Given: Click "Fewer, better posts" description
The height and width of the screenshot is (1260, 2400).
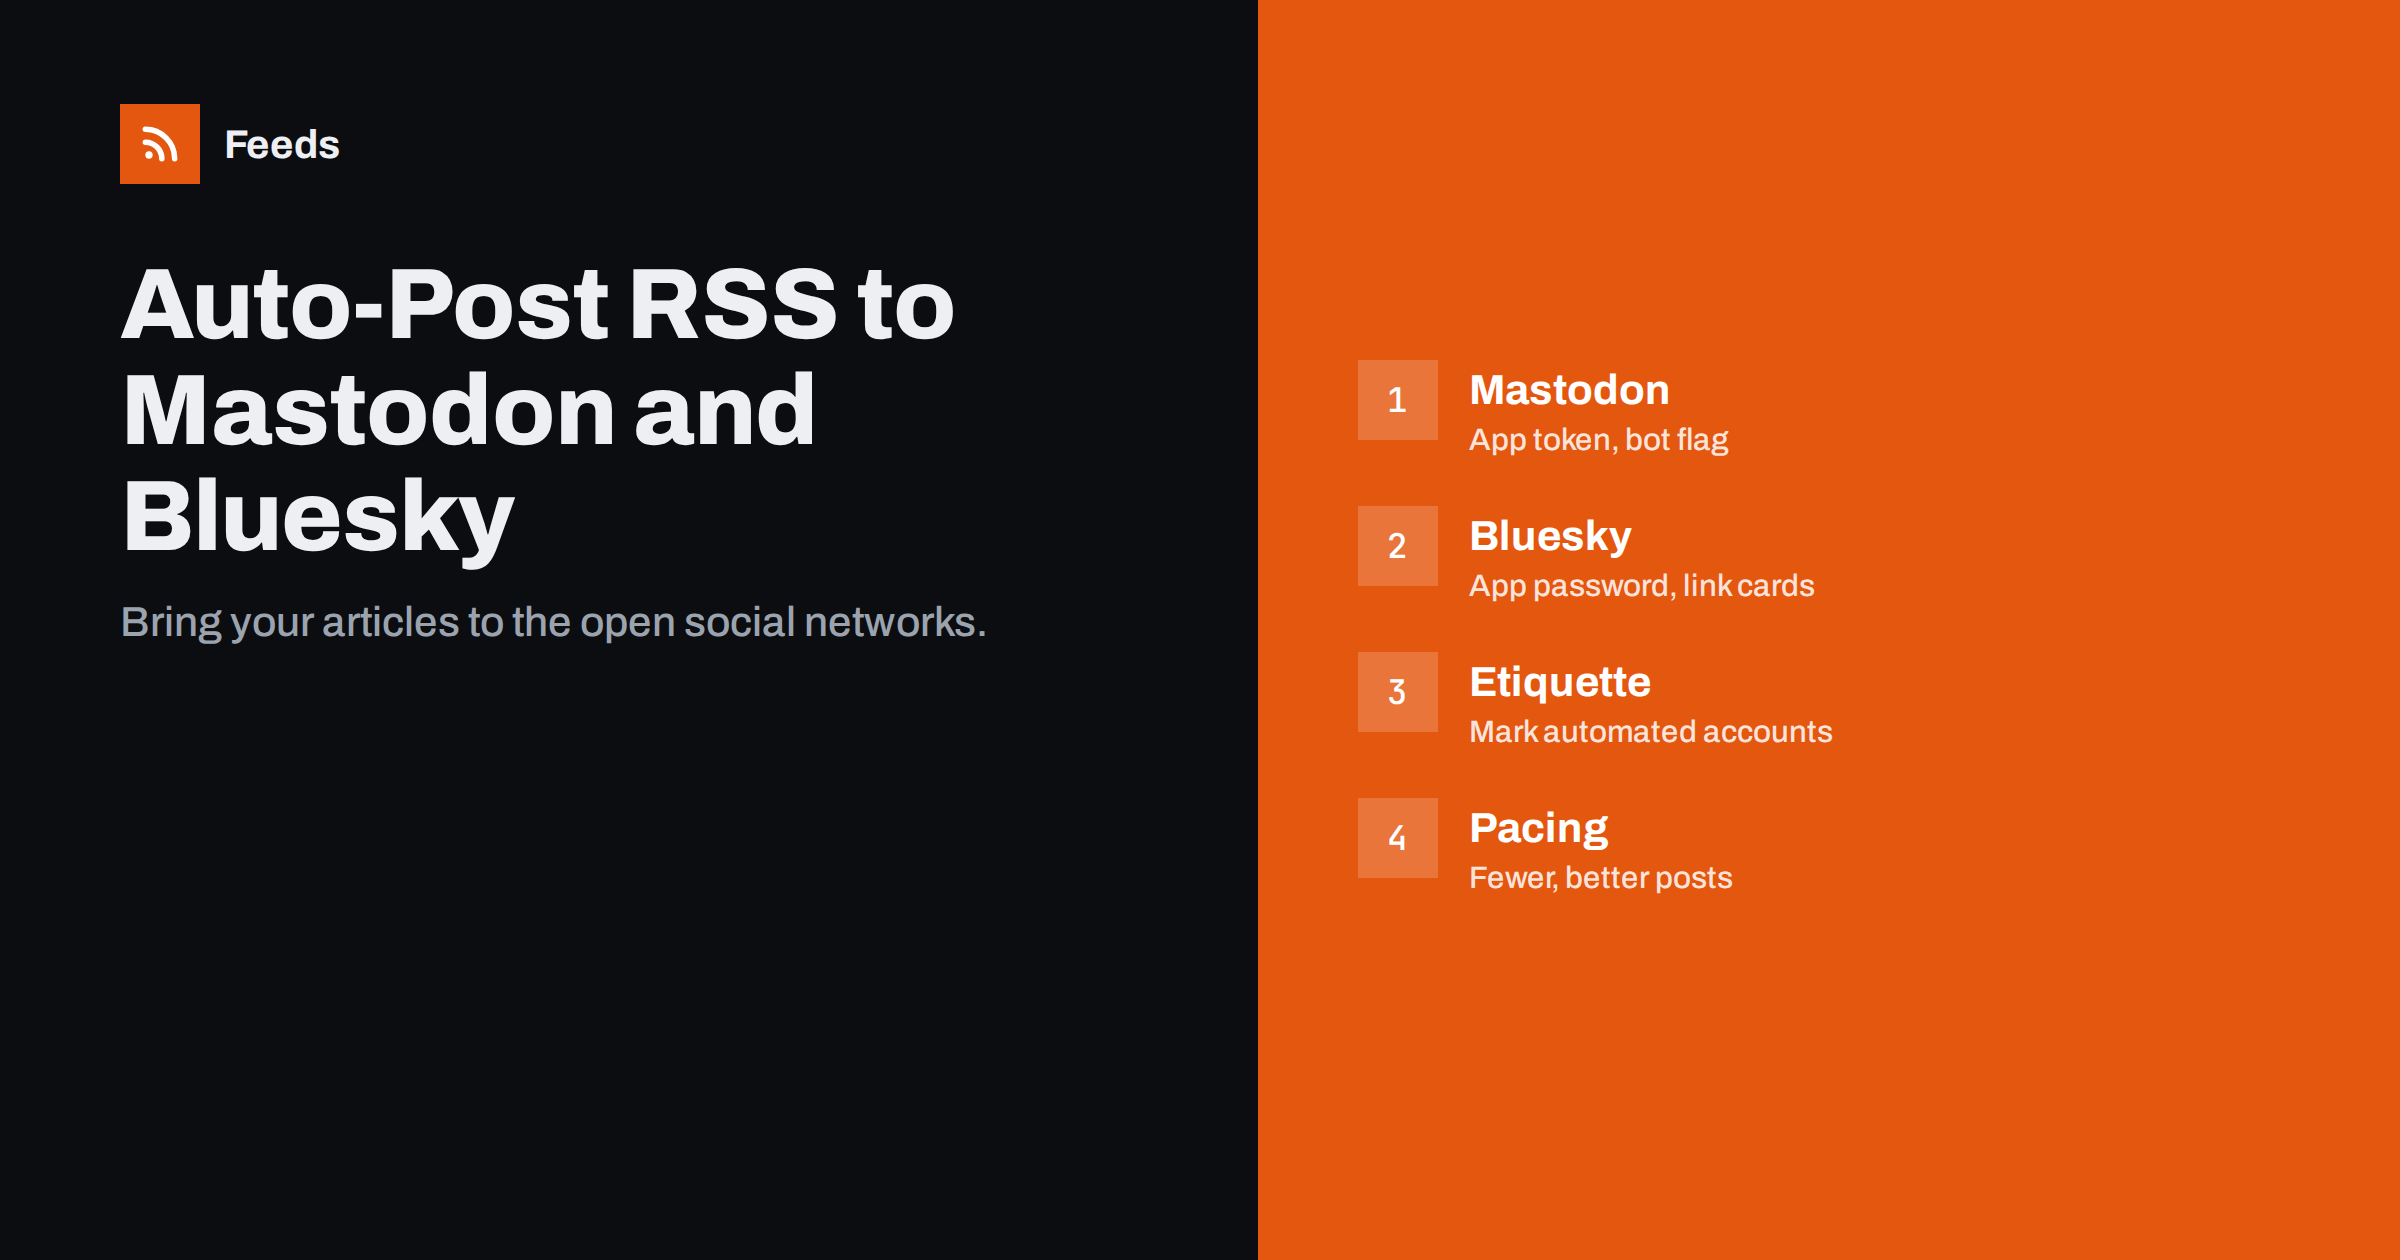Looking at the screenshot, I should pos(1600,877).
